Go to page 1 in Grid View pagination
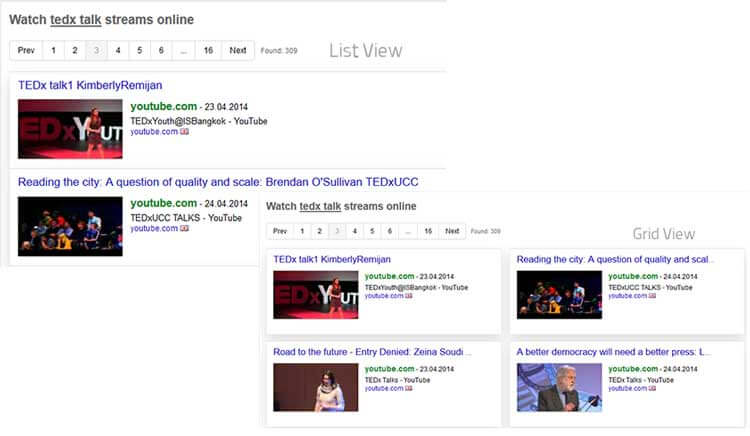The height and width of the screenshot is (436, 750). (302, 231)
